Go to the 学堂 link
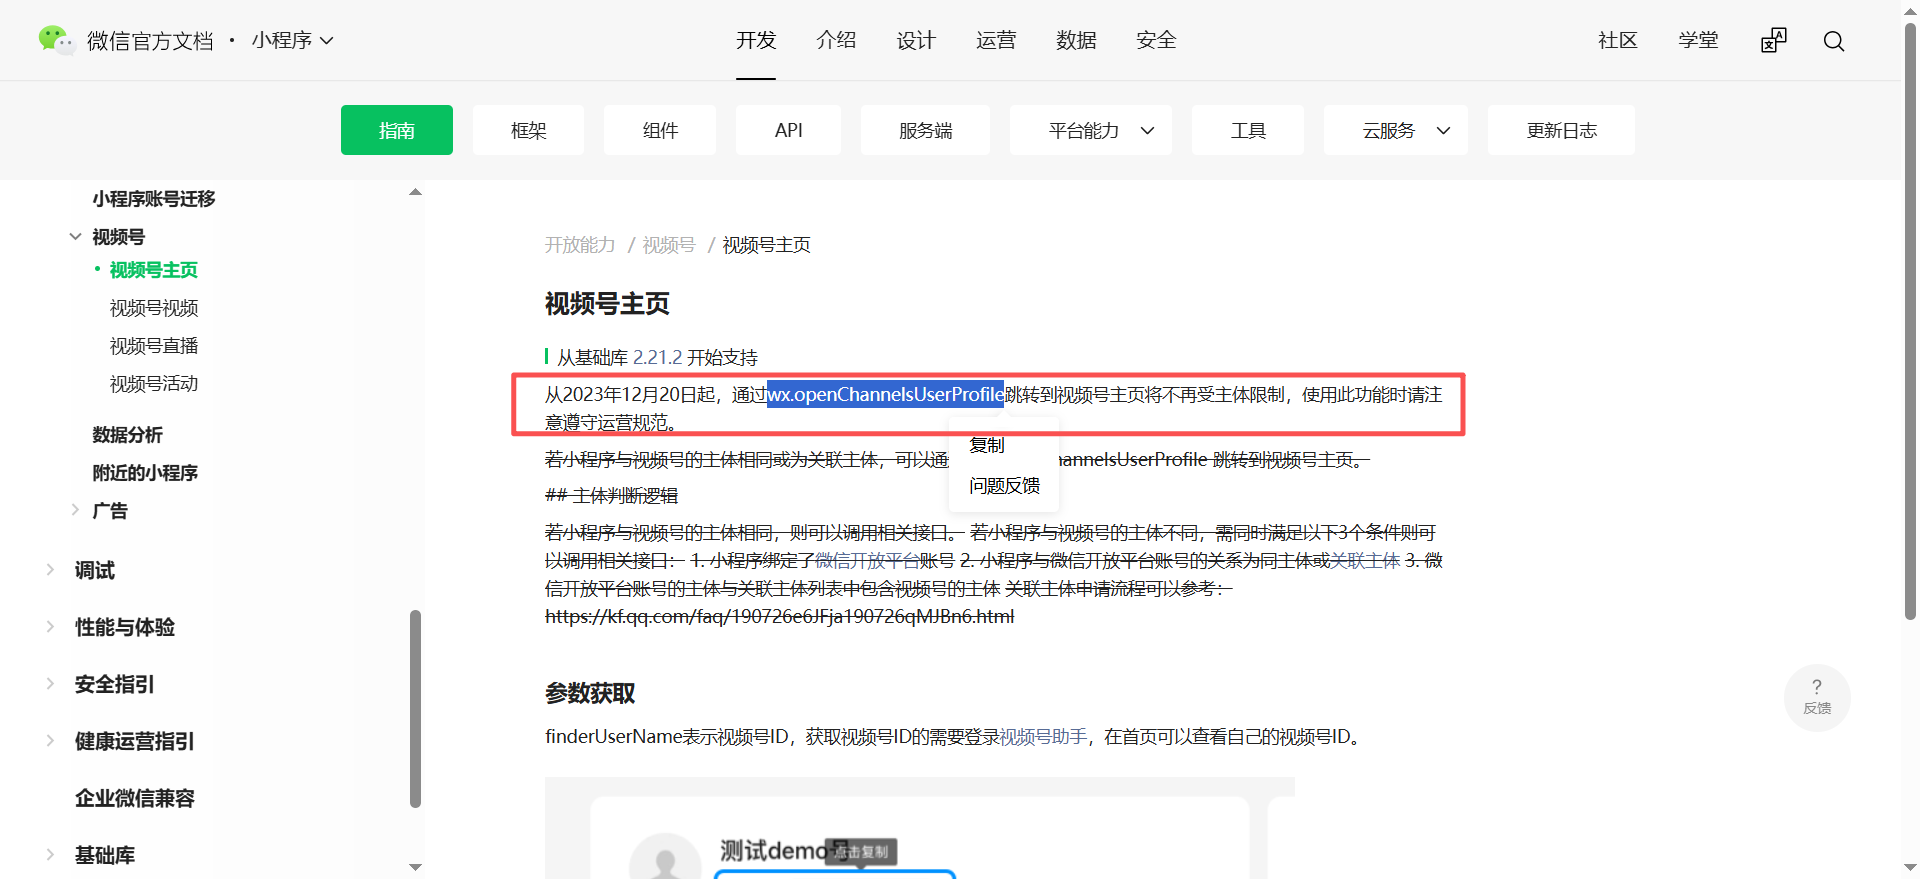The image size is (1920, 879). (1698, 40)
